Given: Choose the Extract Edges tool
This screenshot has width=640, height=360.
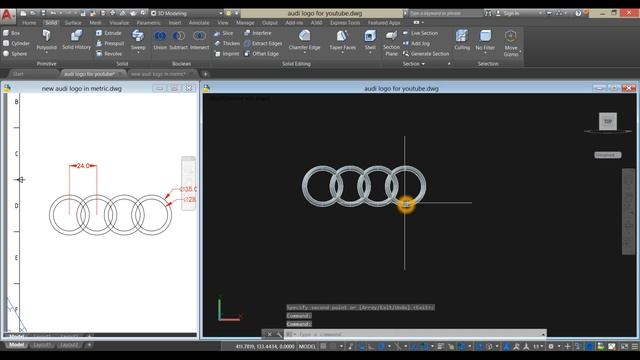Looking at the screenshot, I should pyautogui.click(x=263, y=43).
